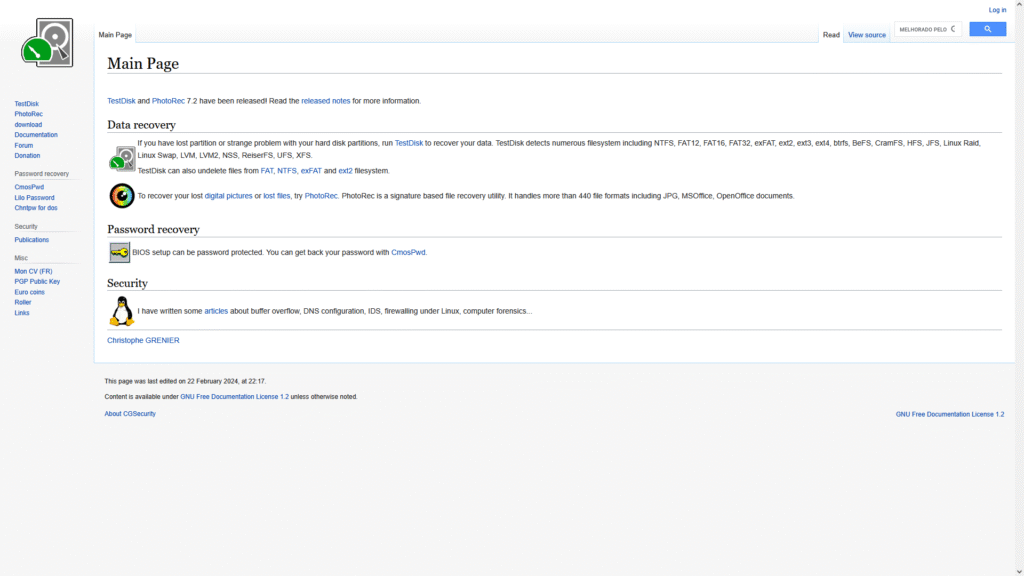The width and height of the screenshot is (1024, 576).
Task: Open the Log in link
Action: [x=997, y=10]
